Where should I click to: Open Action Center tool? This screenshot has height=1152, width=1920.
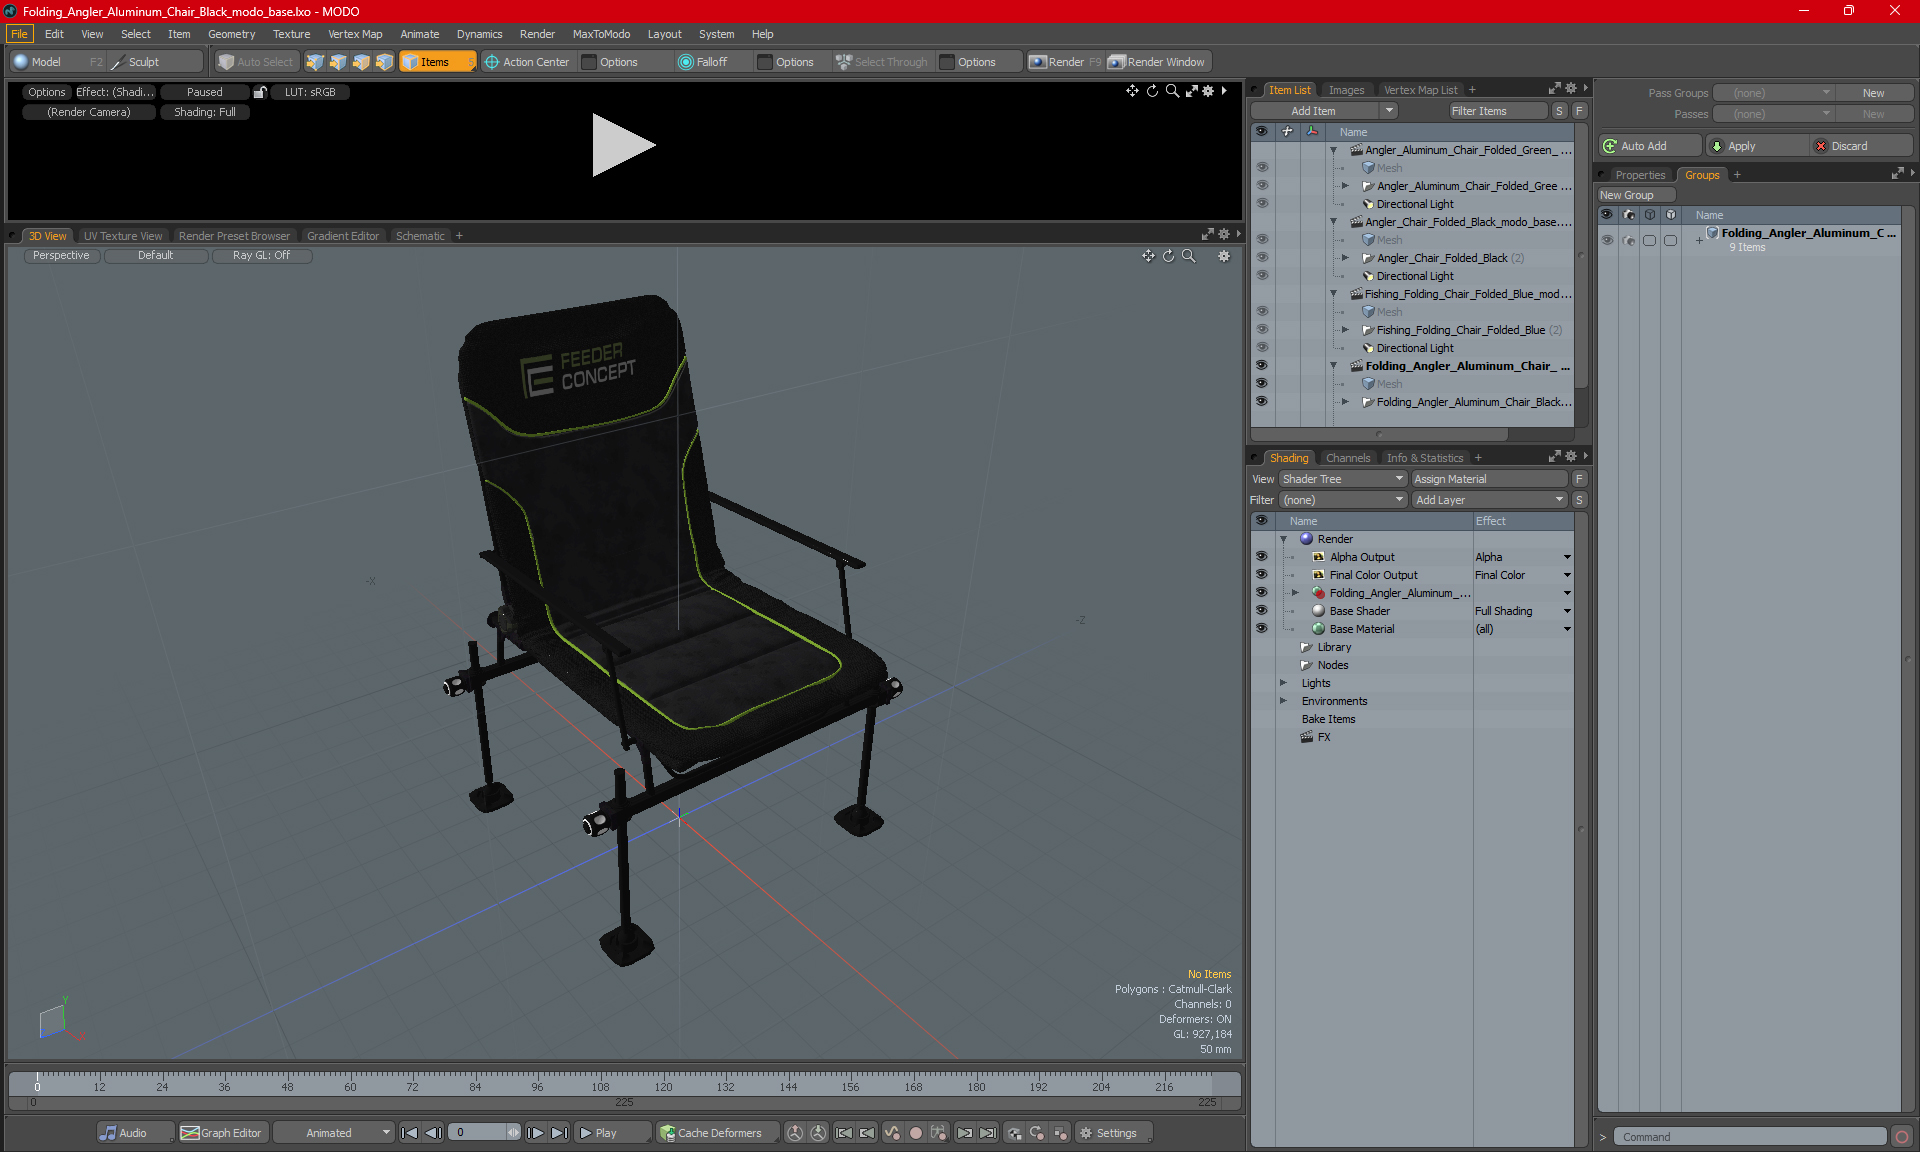click(x=527, y=62)
